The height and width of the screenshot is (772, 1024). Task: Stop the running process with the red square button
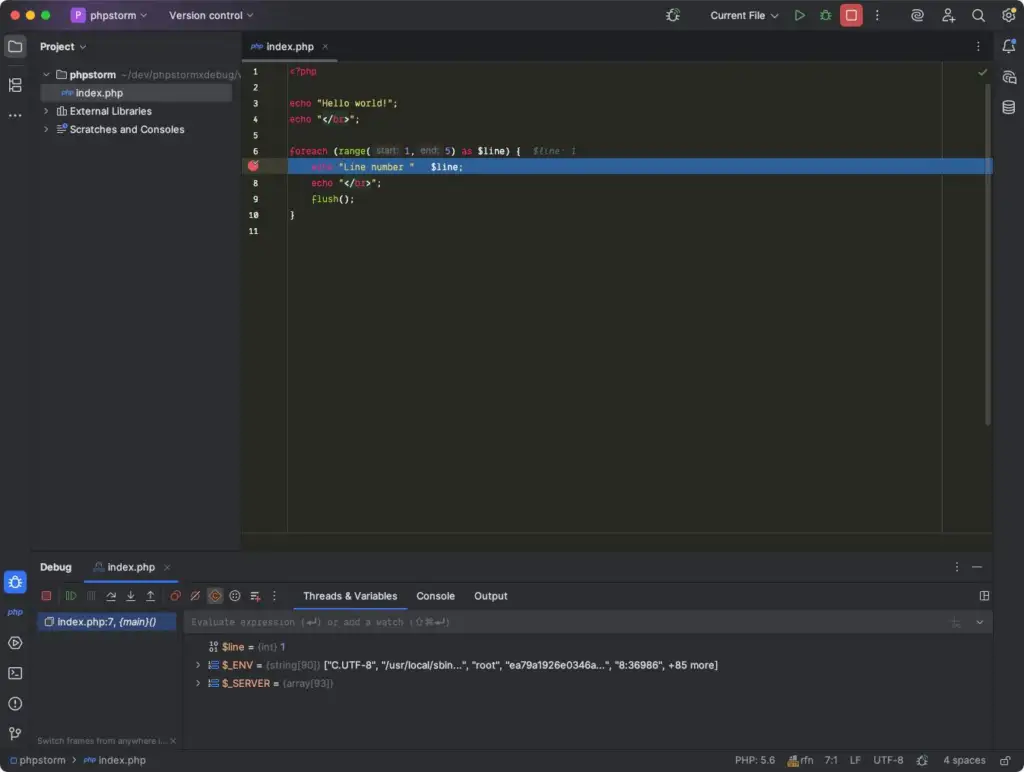[x=851, y=15]
